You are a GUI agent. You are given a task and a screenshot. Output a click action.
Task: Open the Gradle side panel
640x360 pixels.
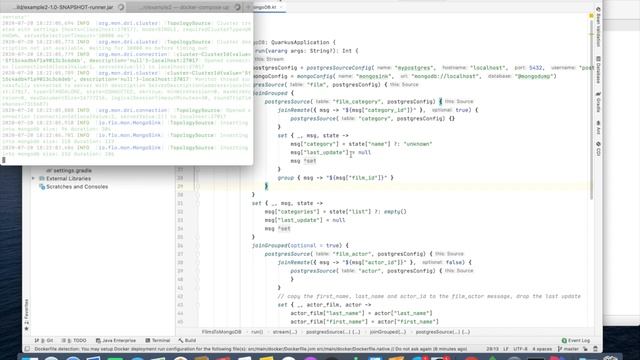point(598,102)
